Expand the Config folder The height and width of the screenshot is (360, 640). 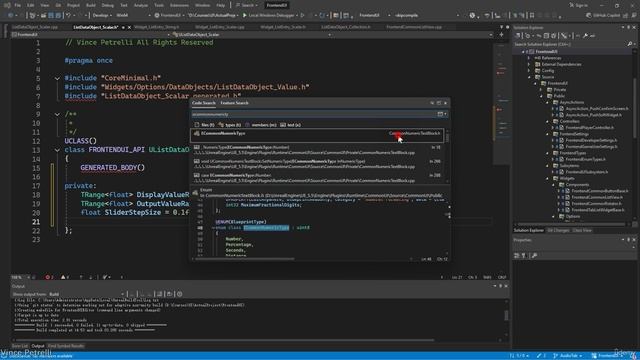[x=529, y=71]
